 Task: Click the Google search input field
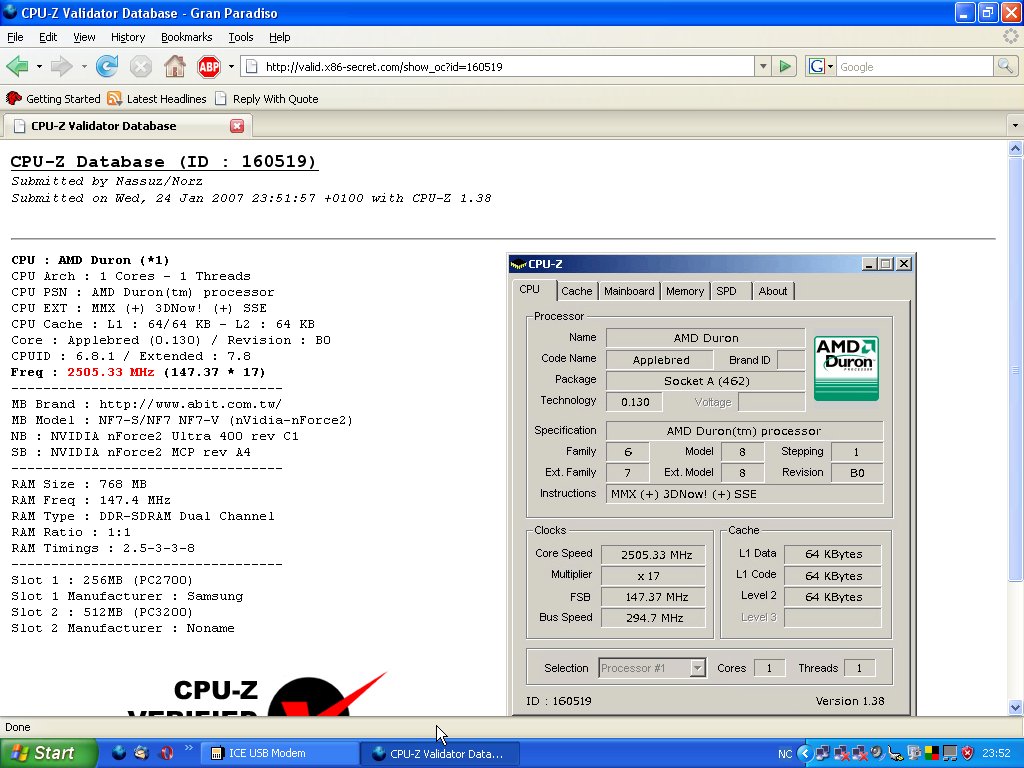(x=914, y=66)
